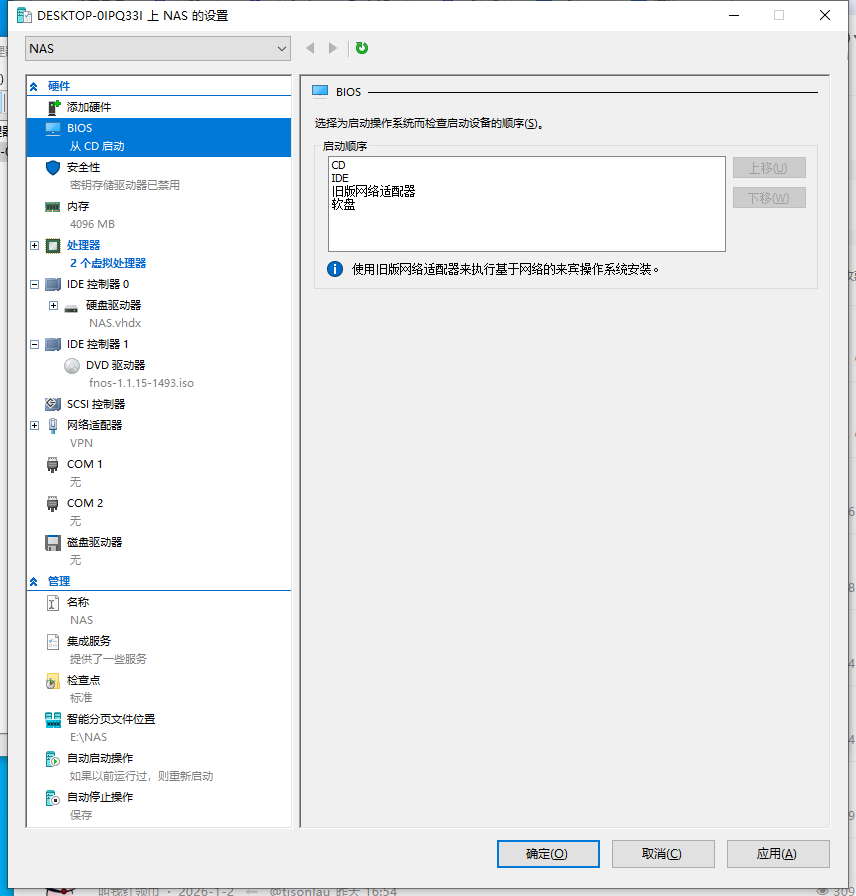Click the 确定 button
The height and width of the screenshot is (896, 856).
[x=547, y=853]
